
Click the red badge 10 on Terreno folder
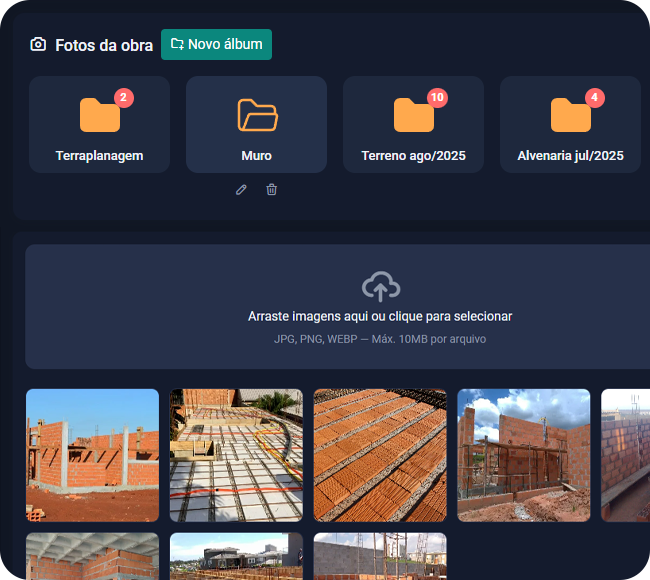pos(437,98)
